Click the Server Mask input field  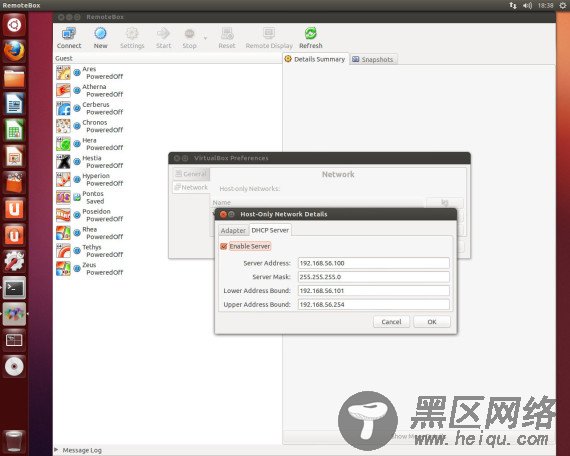click(374, 277)
